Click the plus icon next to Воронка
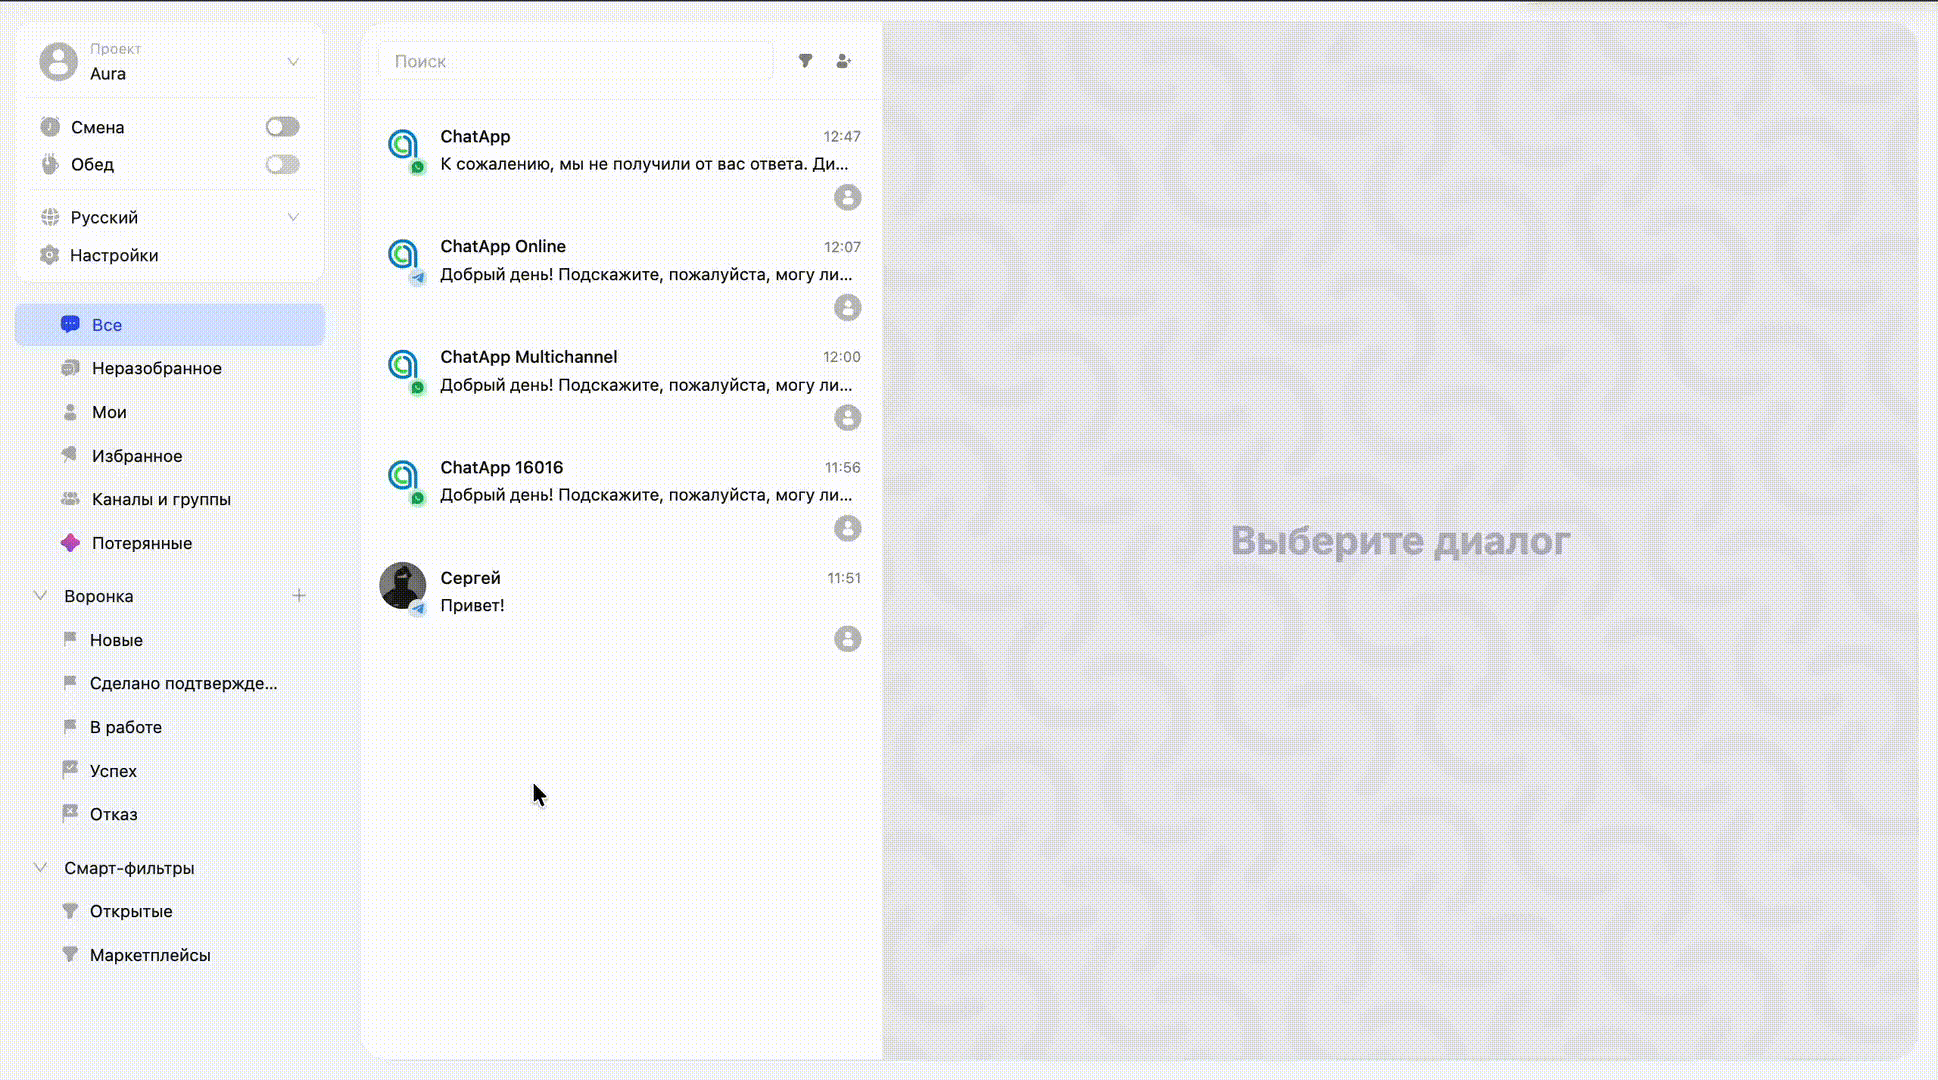 pyautogui.click(x=299, y=596)
